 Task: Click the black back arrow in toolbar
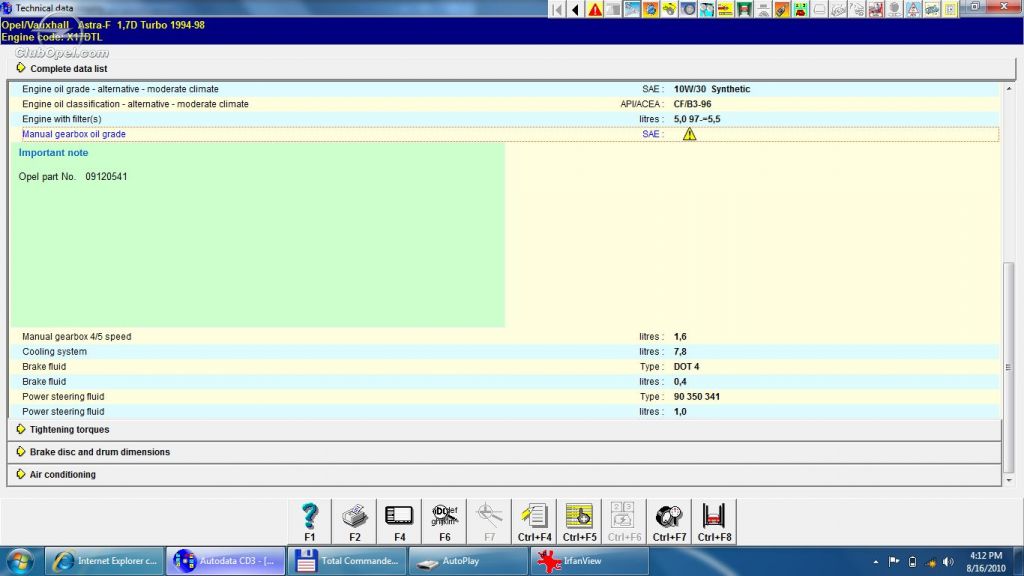pyautogui.click(x=575, y=9)
